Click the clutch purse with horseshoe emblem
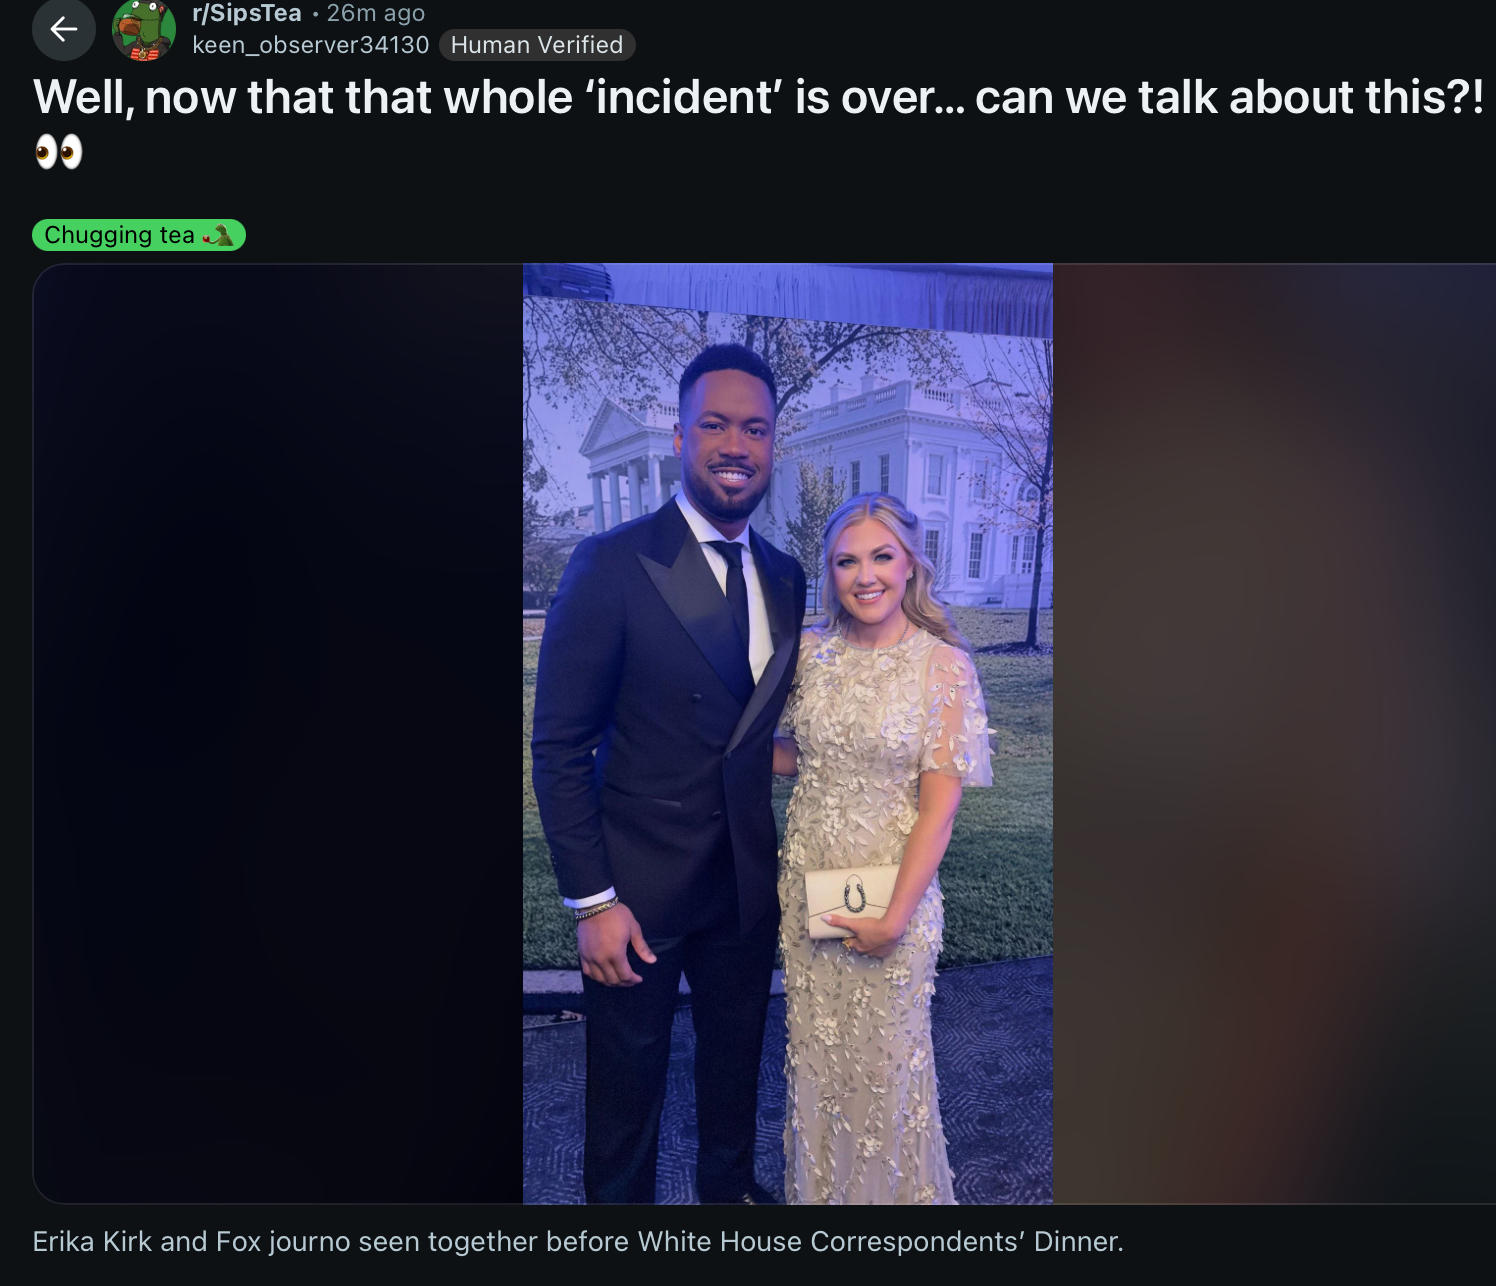The width and height of the screenshot is (1496, 1286). 850,898
